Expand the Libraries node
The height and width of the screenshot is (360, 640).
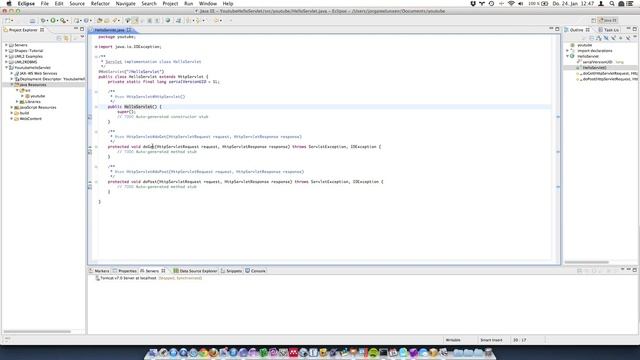click(x=17, y=102)
